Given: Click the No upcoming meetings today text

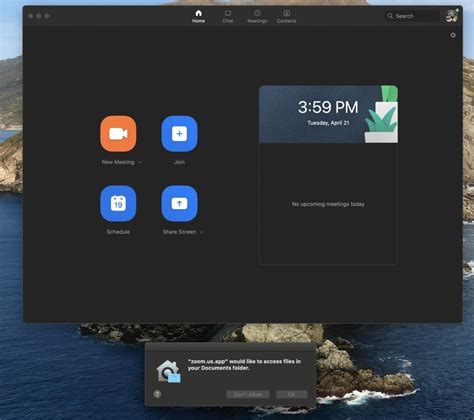Looking at the screenshot, I should click(x=328, y=204).
